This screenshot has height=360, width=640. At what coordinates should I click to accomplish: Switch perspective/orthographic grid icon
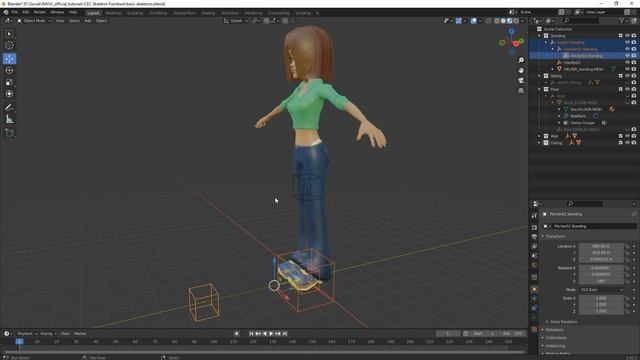[x=521, y=91]
